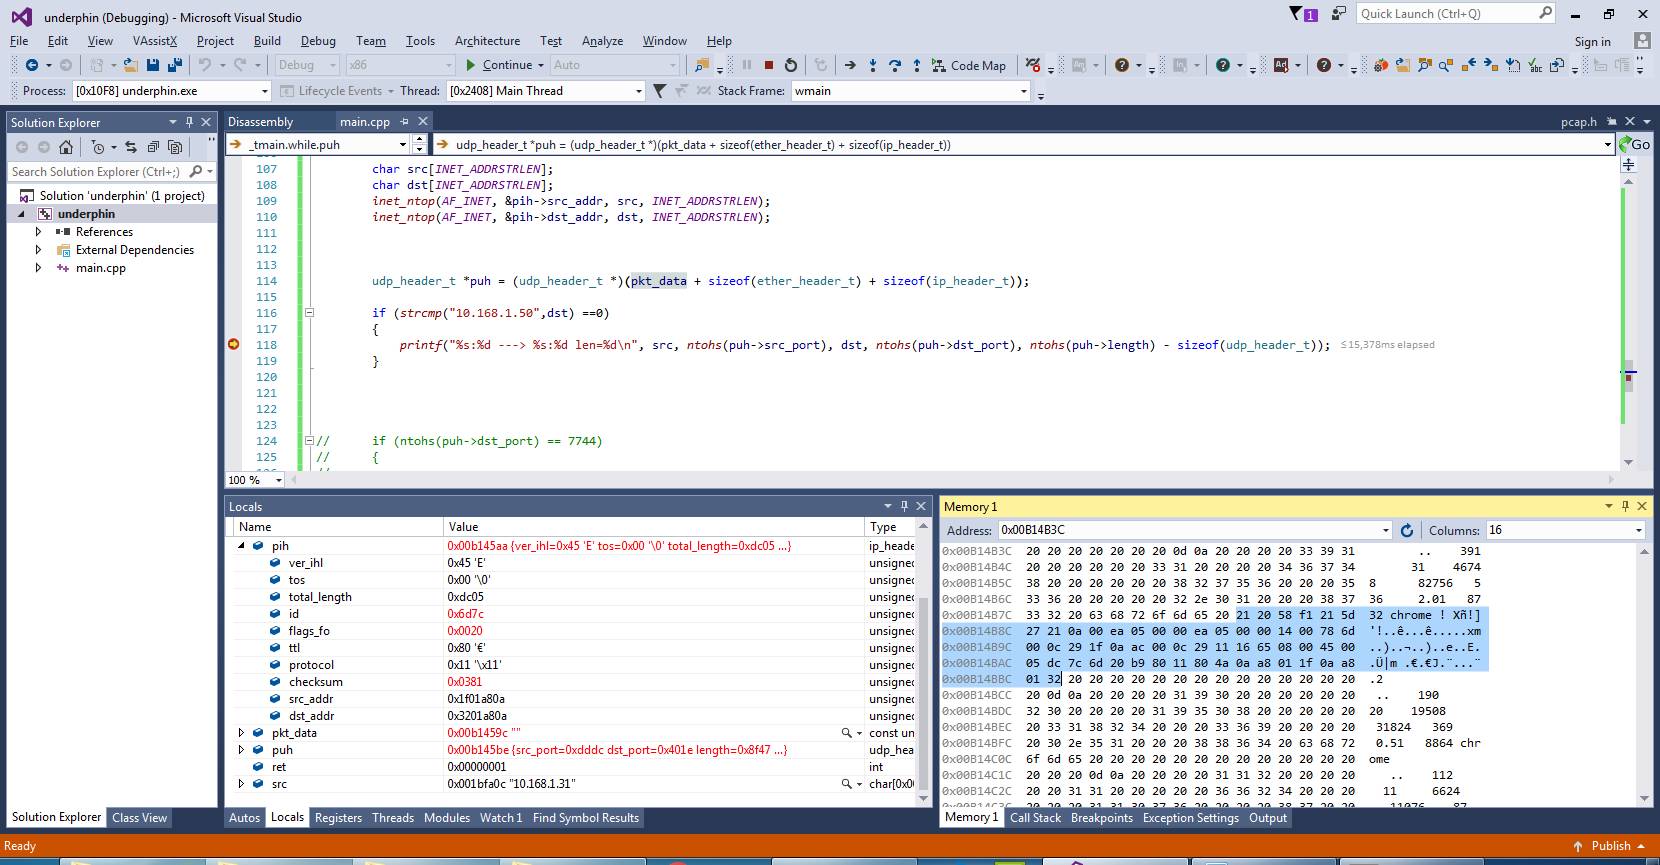Collapse the if block at line 116
1660x865 pixels.
tap(309, 313)
